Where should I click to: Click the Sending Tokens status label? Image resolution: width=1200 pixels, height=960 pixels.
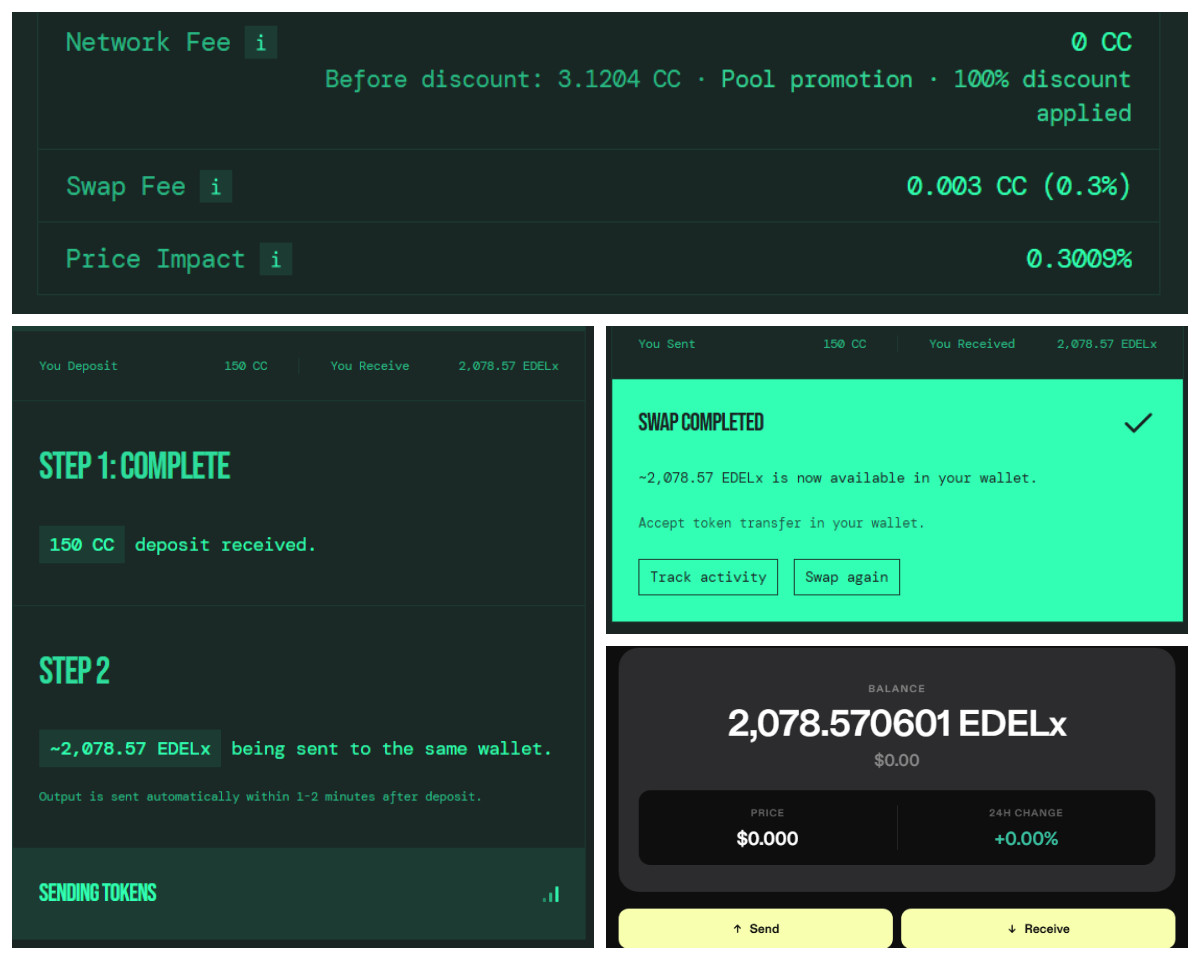(x=98, y=893)
